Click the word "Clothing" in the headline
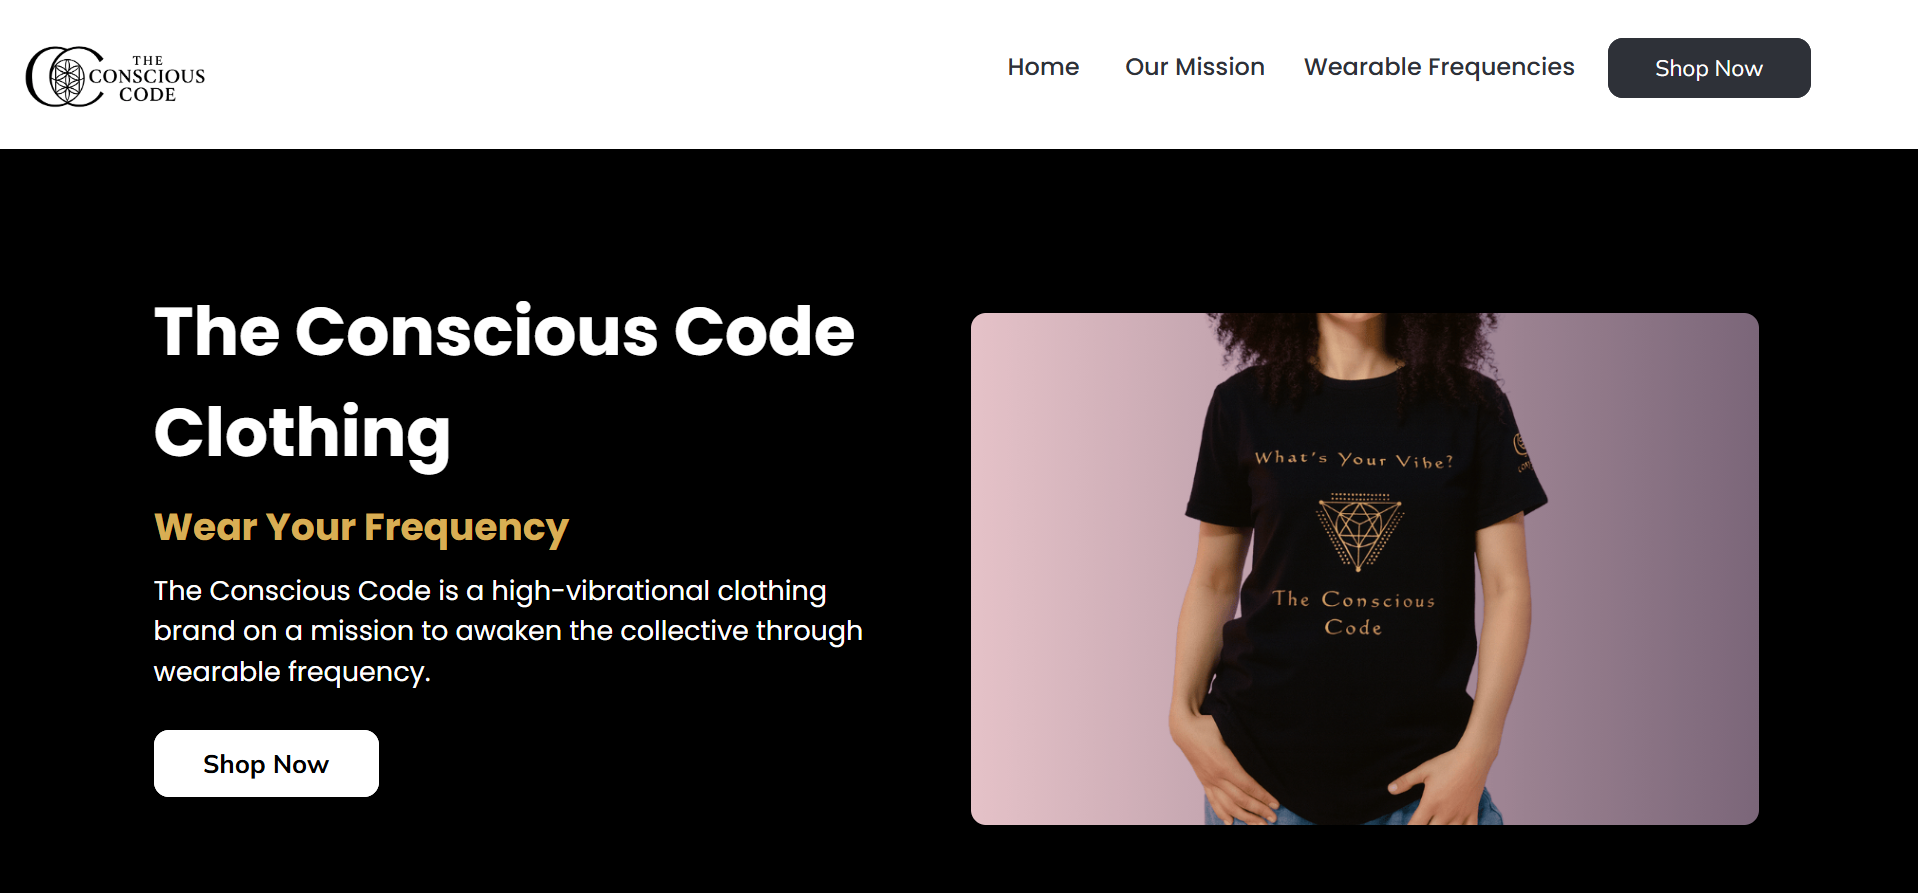 302,432
